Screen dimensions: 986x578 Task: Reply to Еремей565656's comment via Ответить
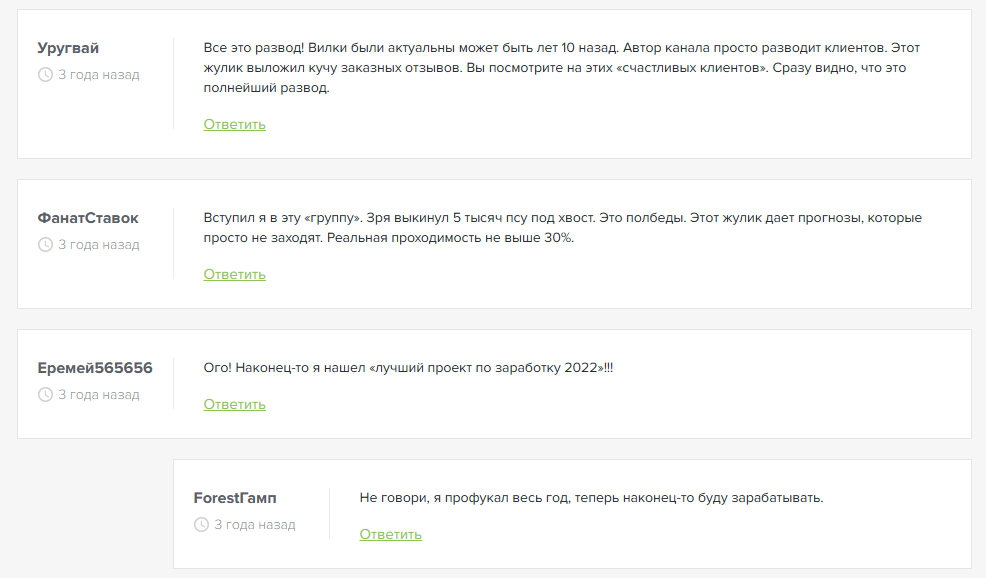coord(233,404)
